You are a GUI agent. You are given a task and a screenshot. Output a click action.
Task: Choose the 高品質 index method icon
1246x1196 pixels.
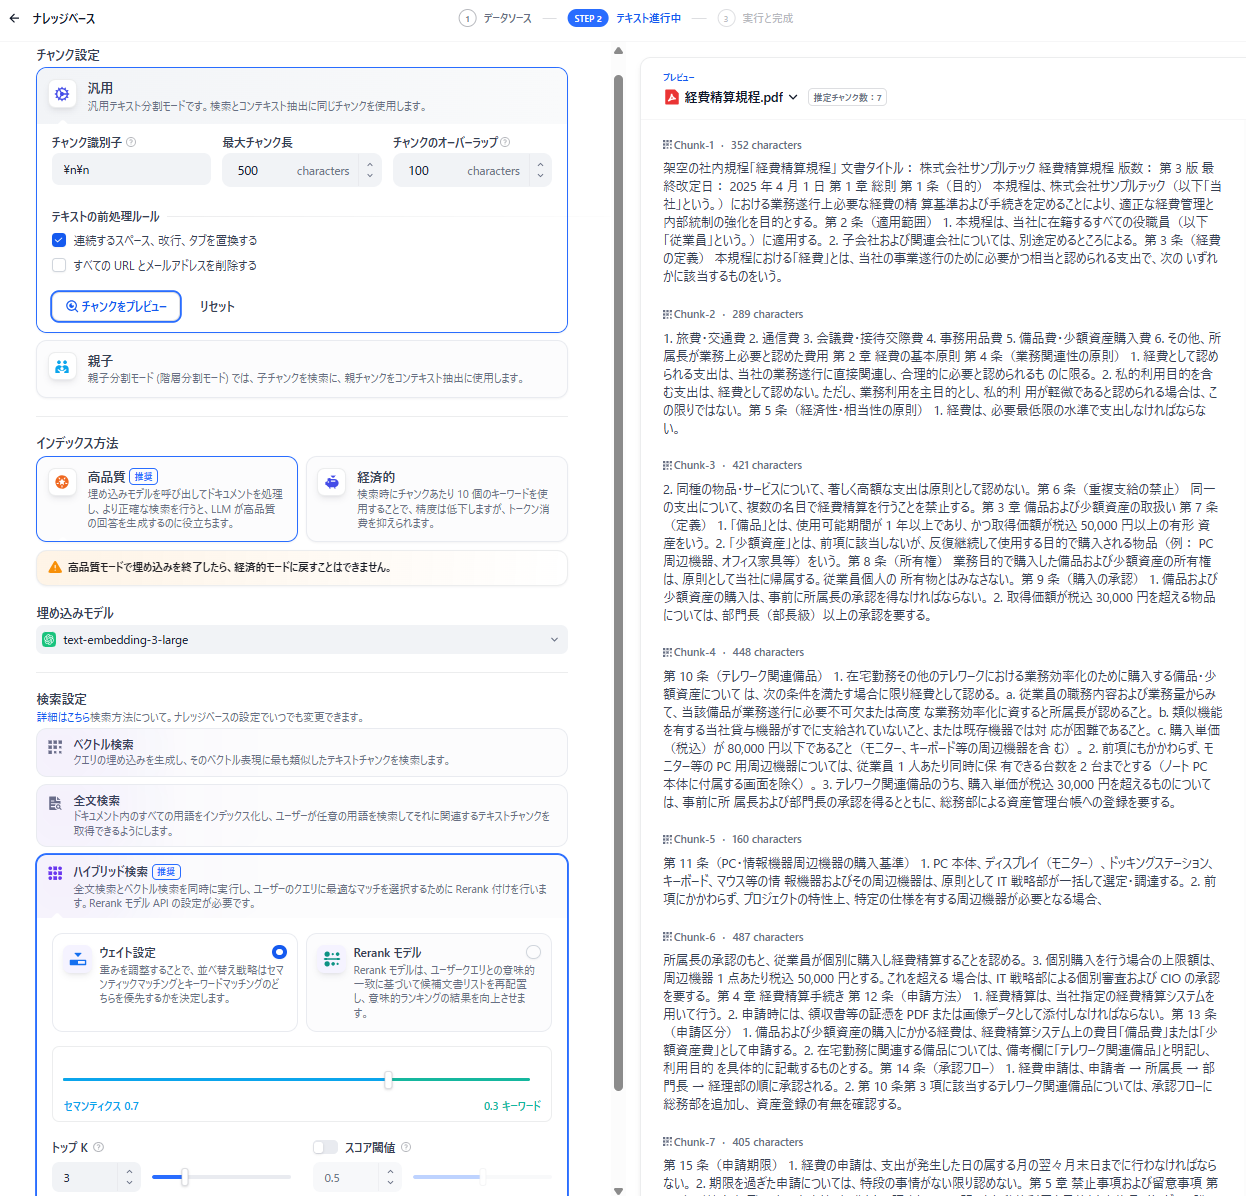[x=62, y=482]
